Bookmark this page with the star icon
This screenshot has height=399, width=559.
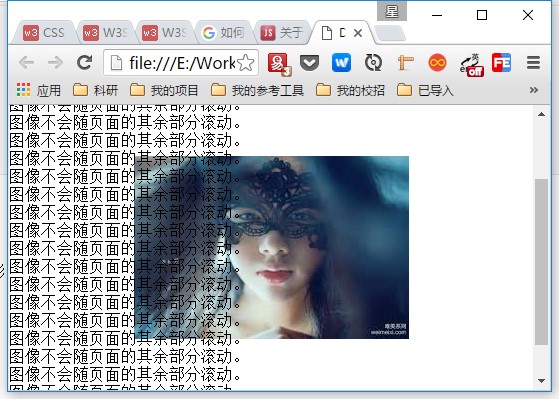246,63
